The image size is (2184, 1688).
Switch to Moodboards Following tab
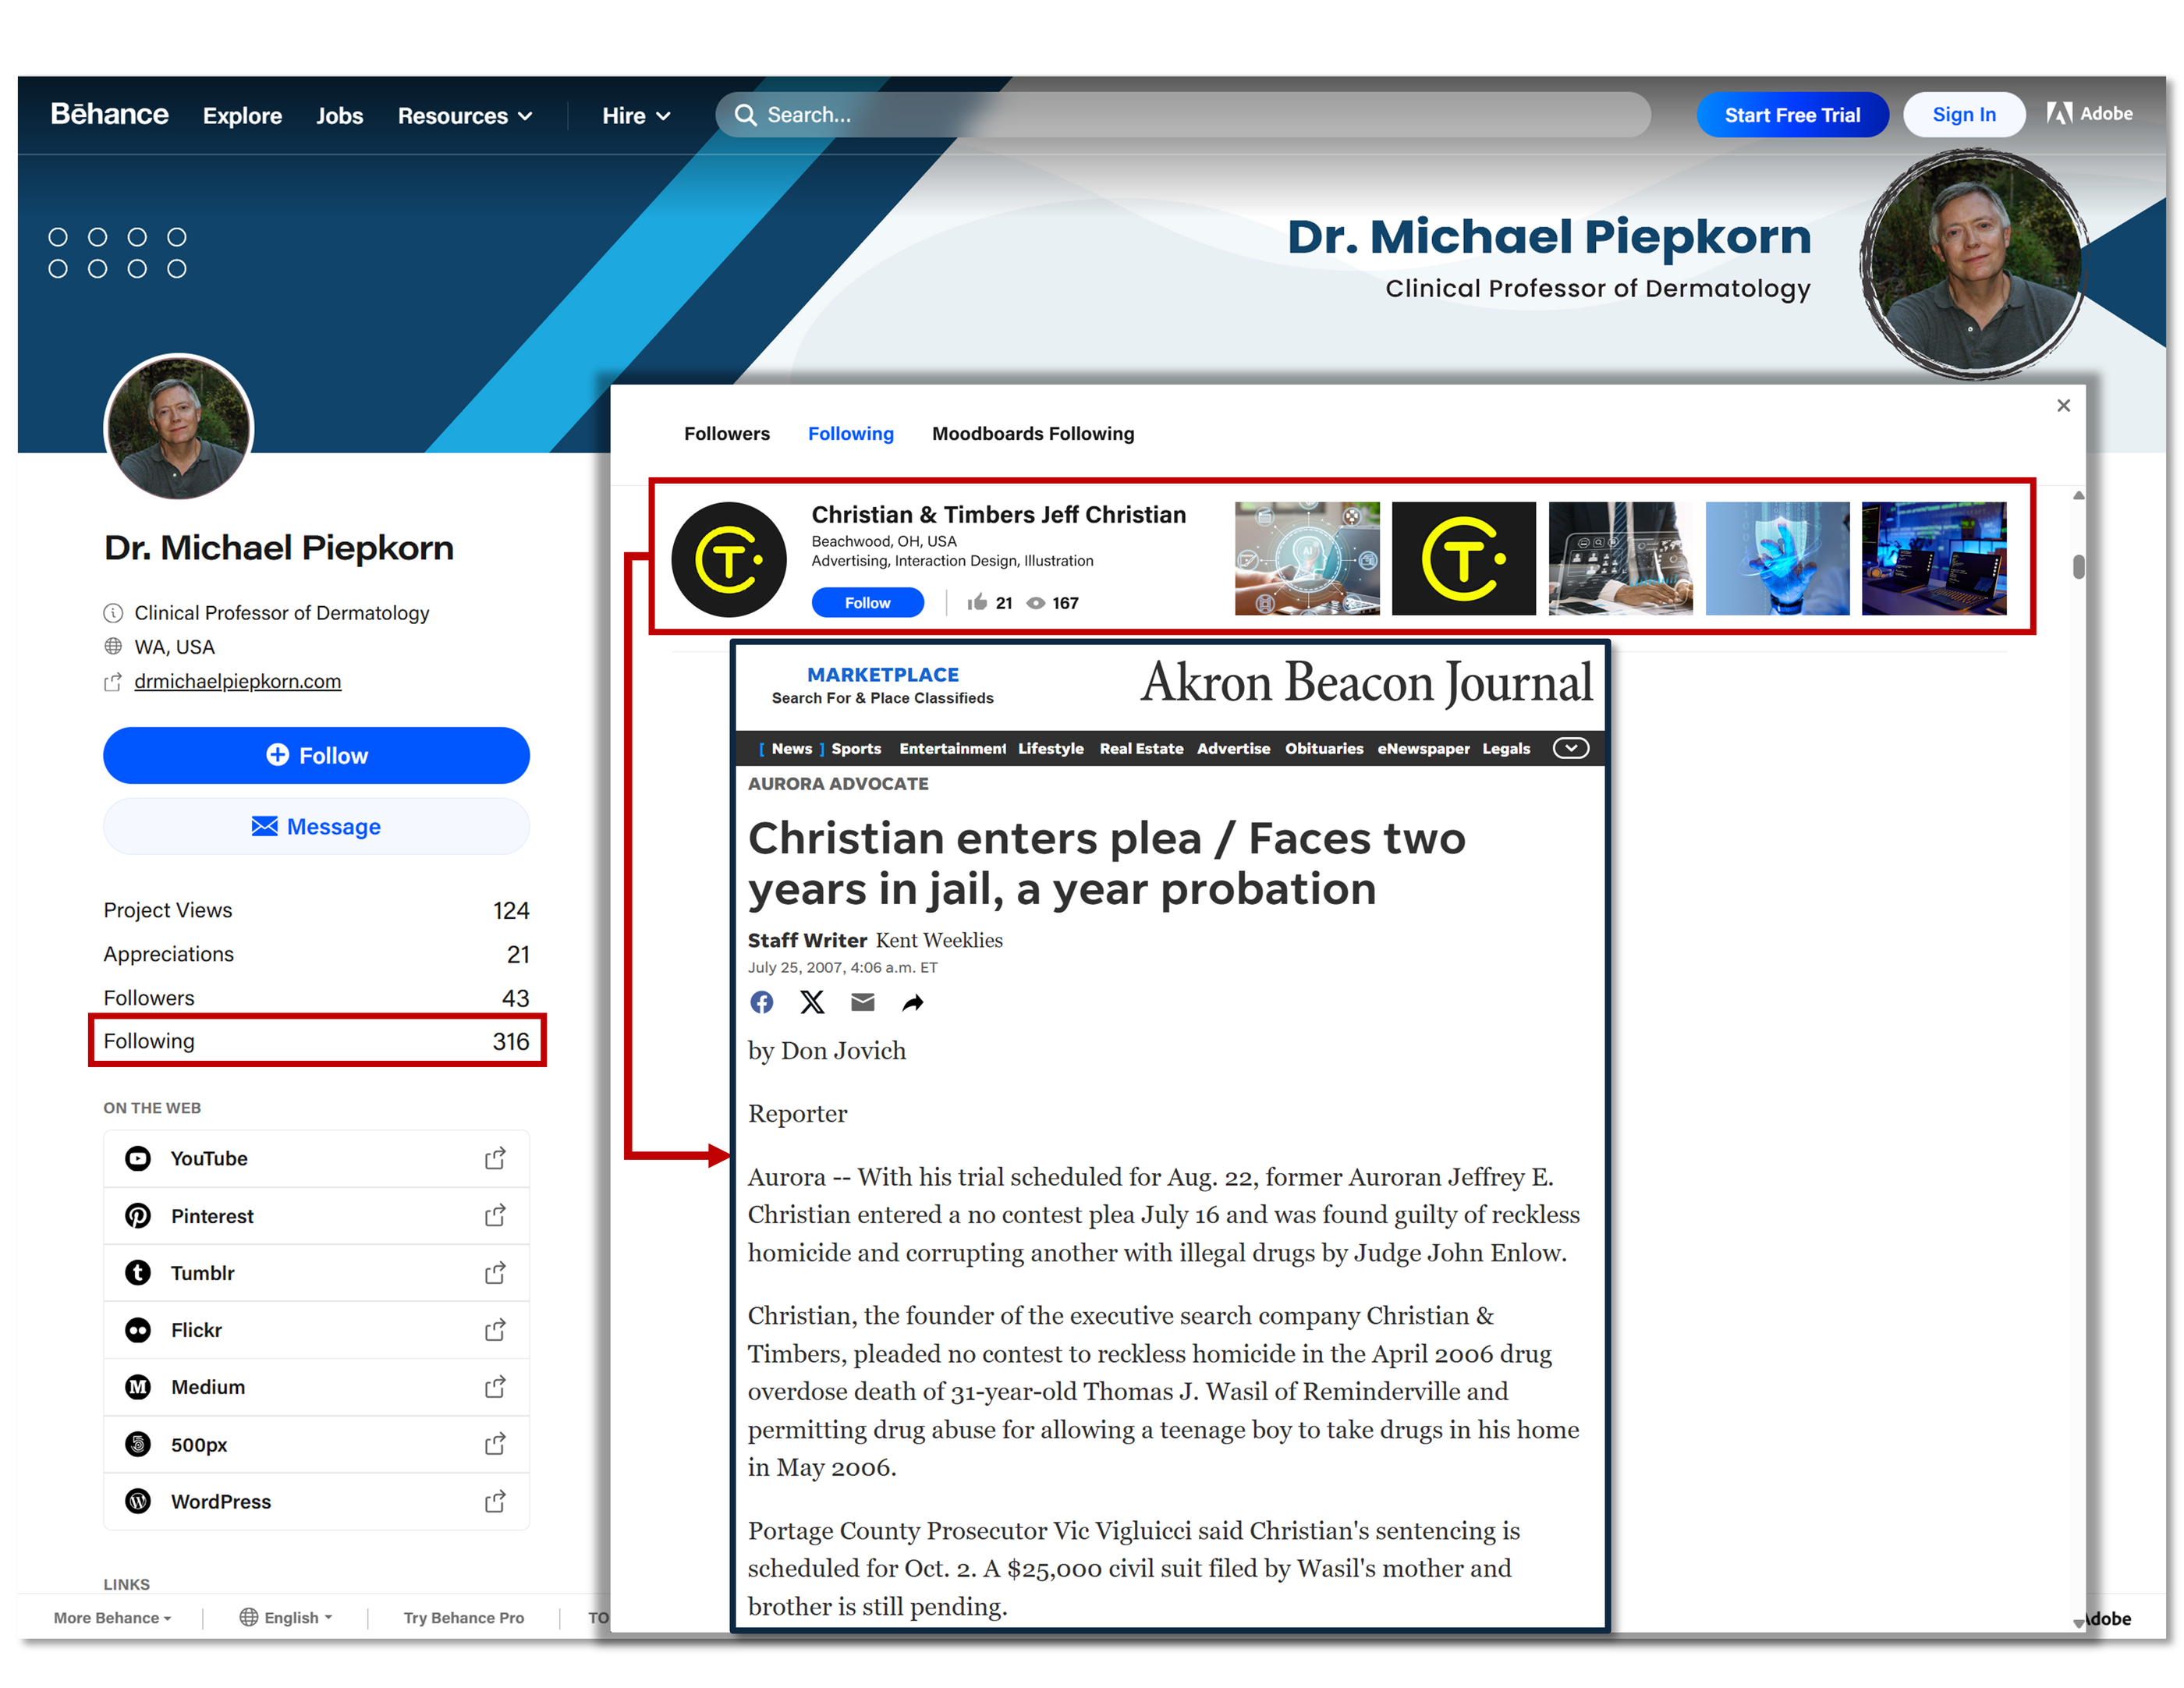pyautogui.click(x=1033, y=433)
